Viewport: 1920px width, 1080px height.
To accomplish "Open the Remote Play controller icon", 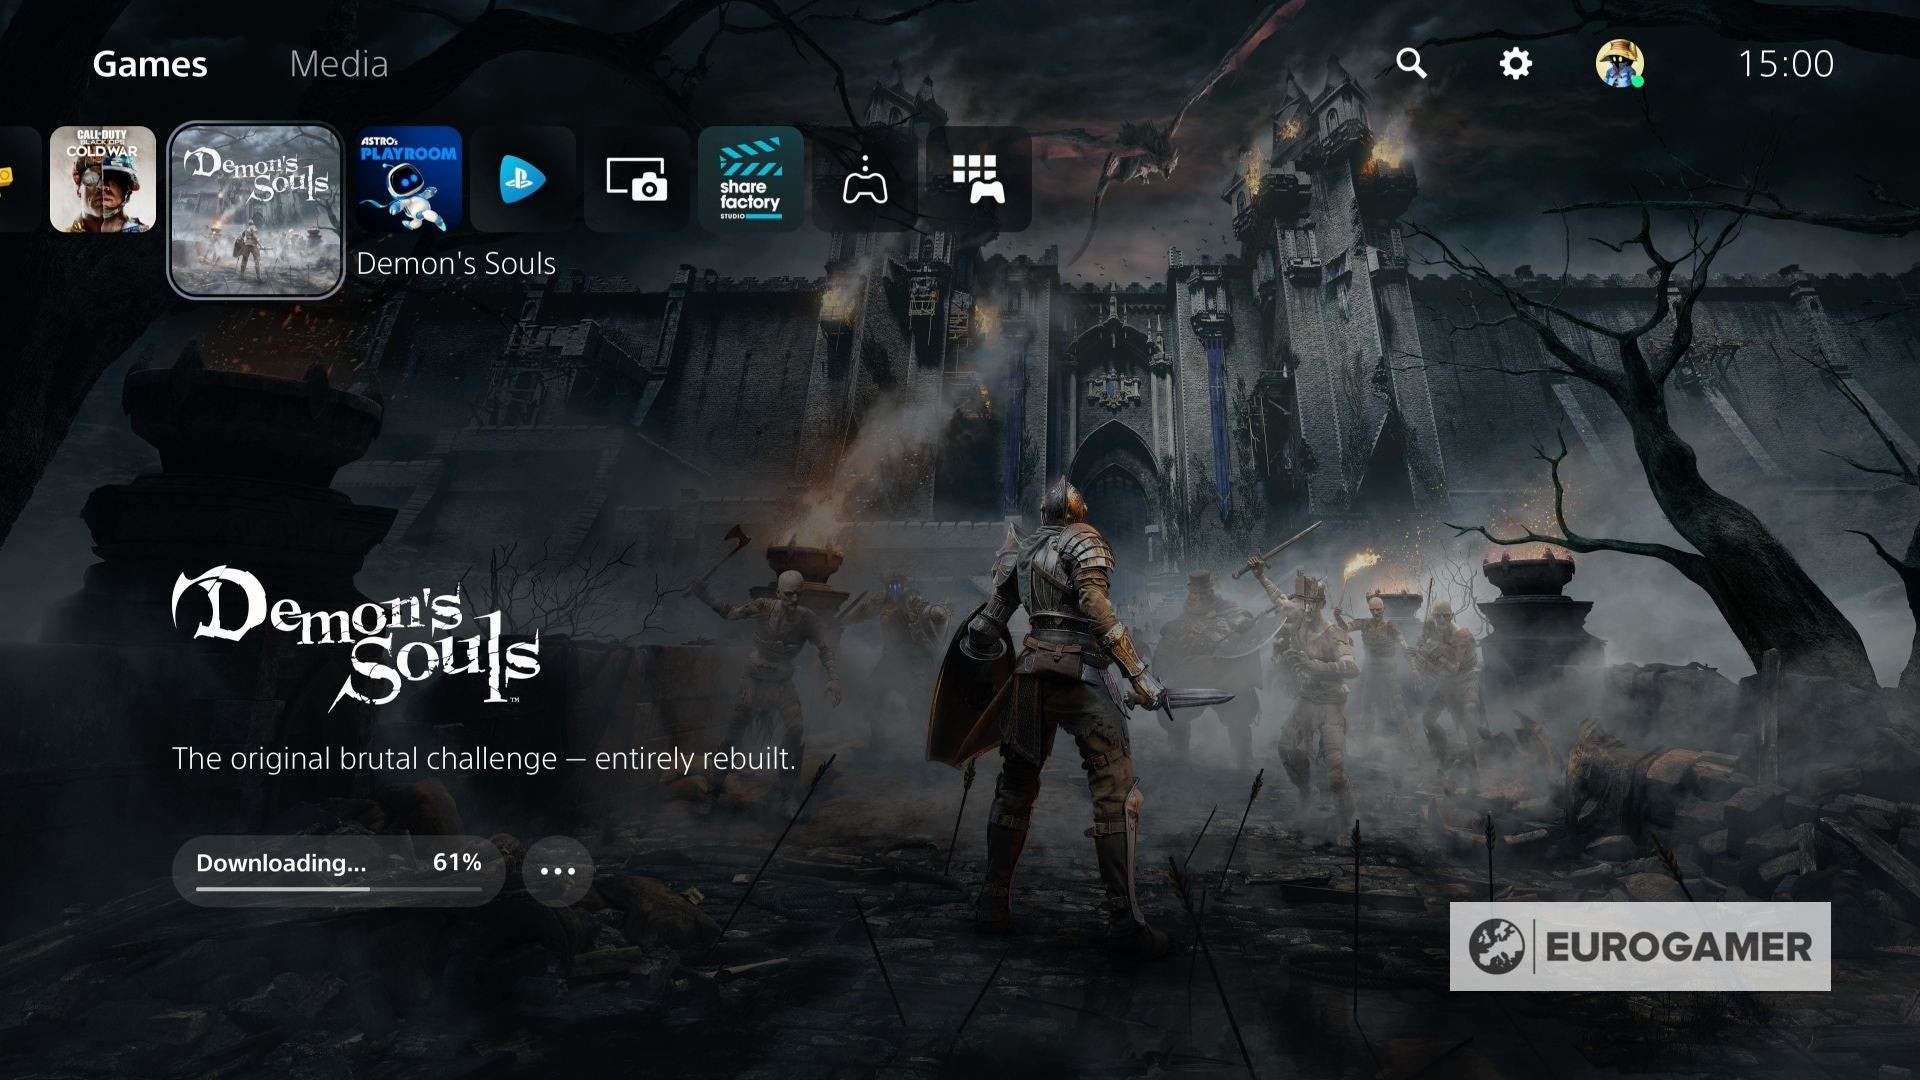I will pyautogui.click(x=865, y=179).
